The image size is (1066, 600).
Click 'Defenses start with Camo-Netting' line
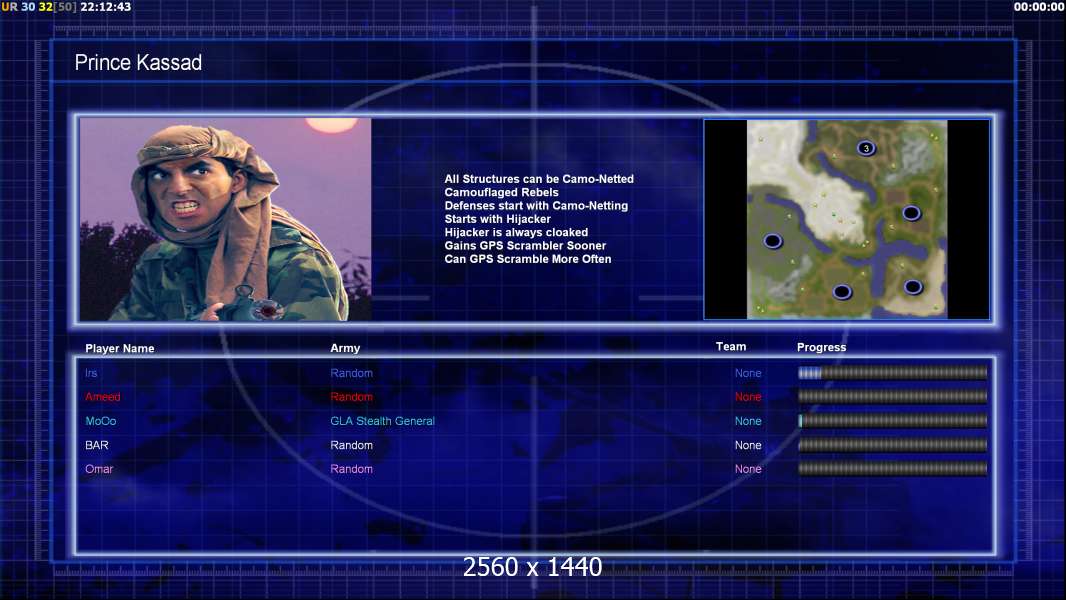pos(536,205)
